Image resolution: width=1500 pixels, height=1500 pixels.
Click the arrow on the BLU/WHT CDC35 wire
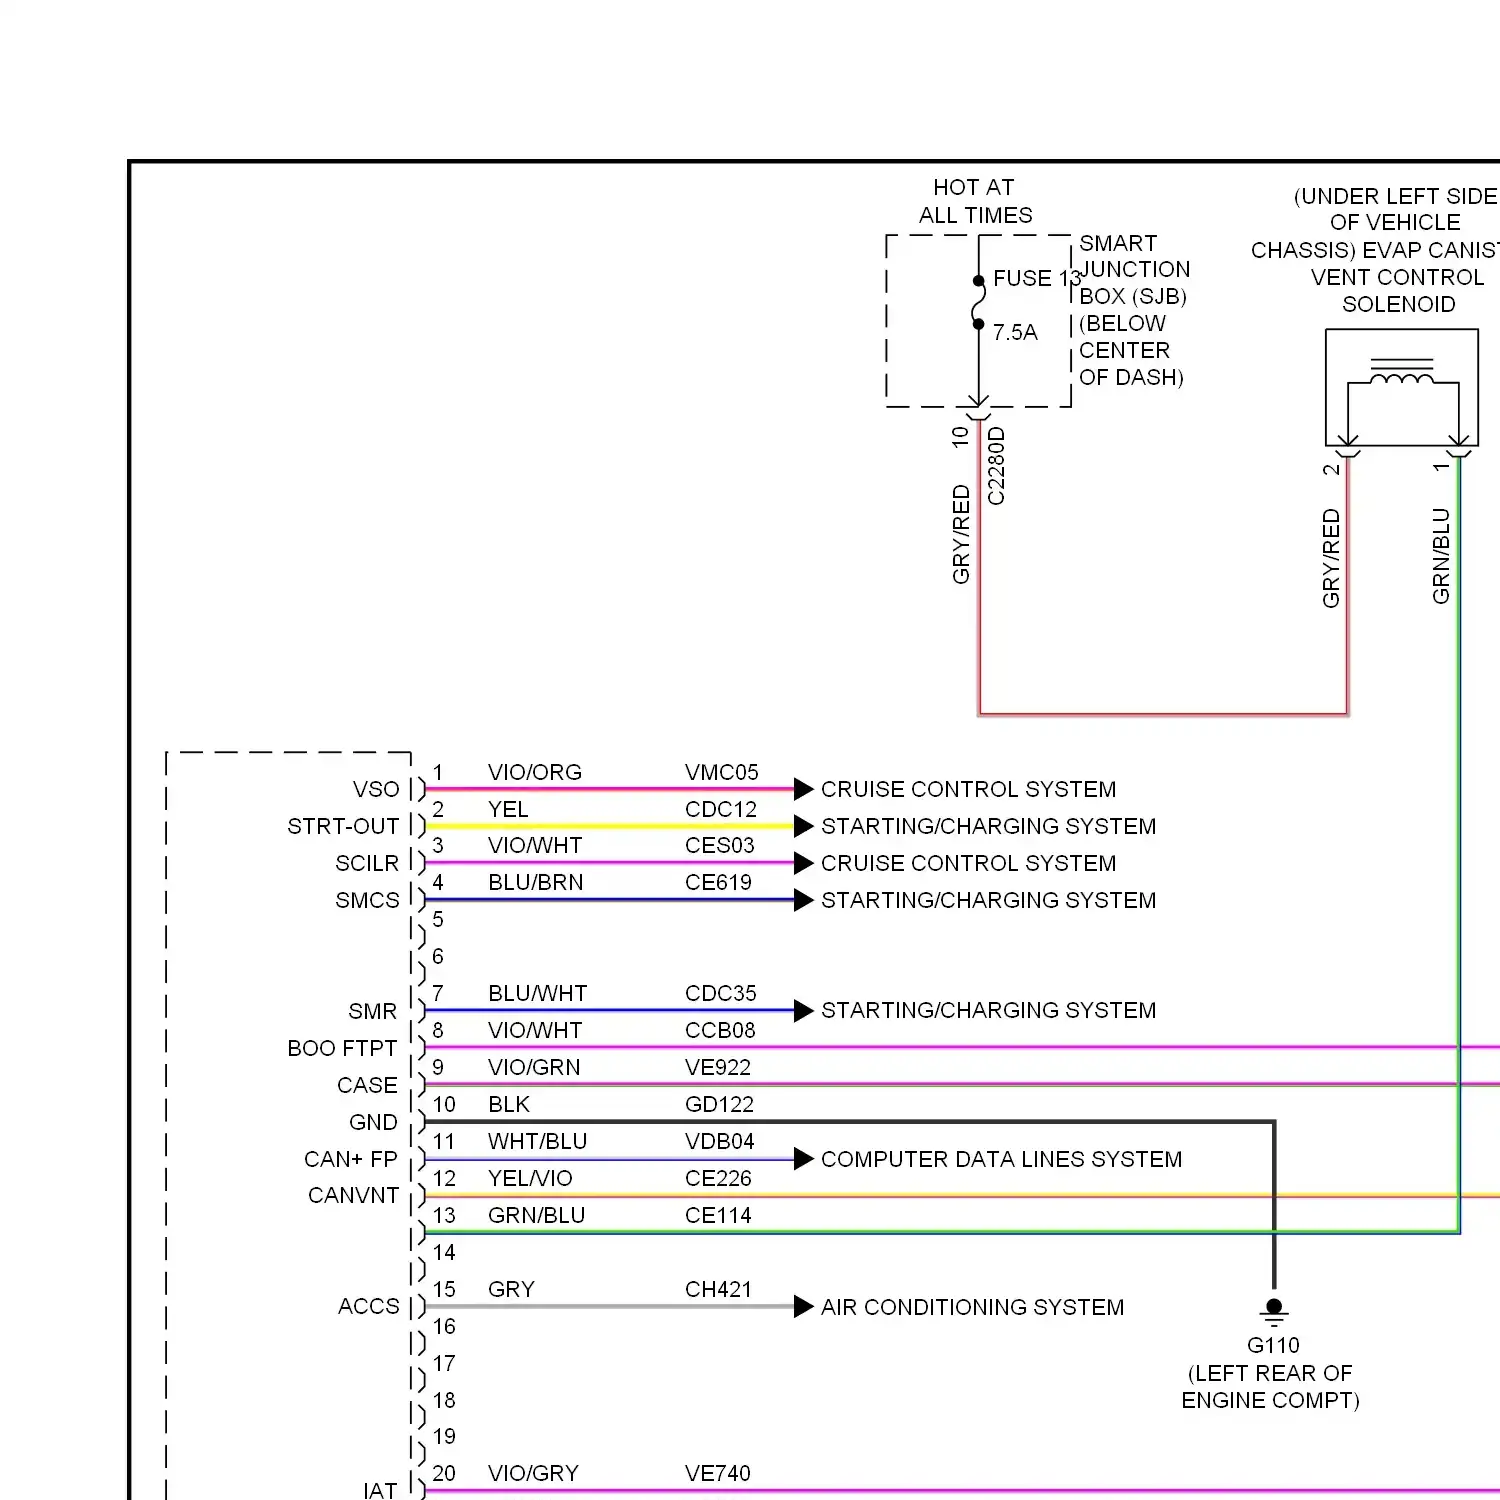click(x=804, y=1011)
